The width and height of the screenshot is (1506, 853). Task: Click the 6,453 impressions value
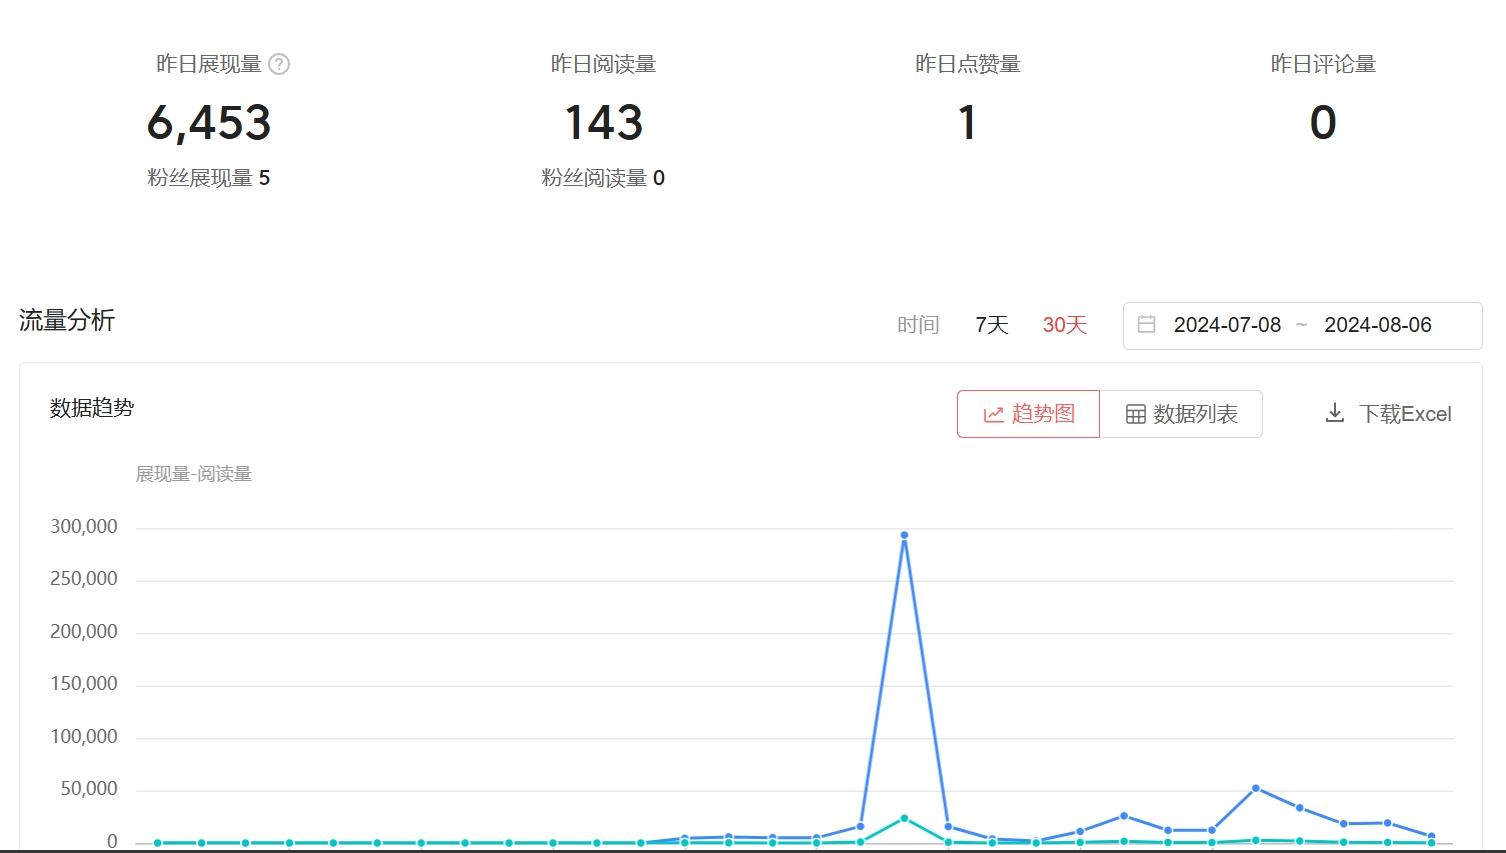[209, 123]
